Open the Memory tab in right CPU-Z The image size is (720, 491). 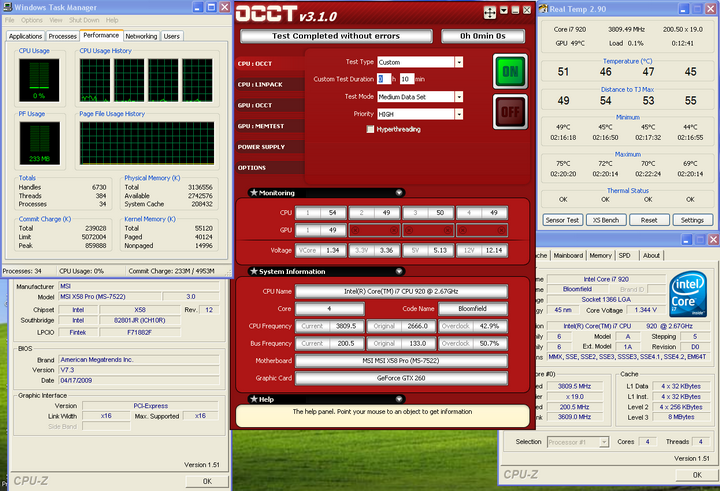[x=601, y=256]
